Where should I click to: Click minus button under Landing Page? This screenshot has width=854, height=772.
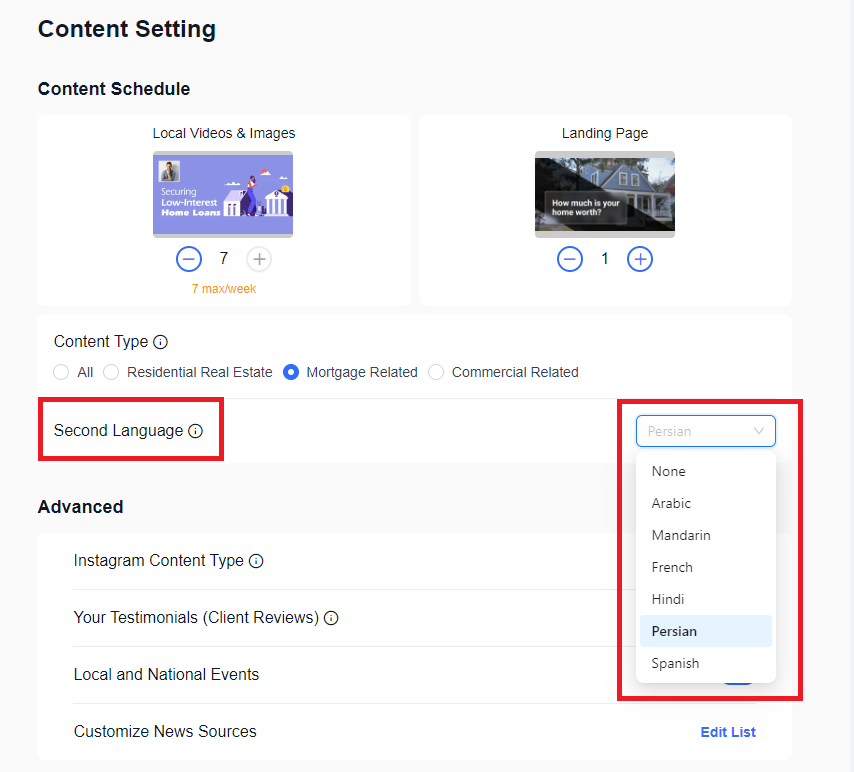pyautogui.click(x=570, y=259)
